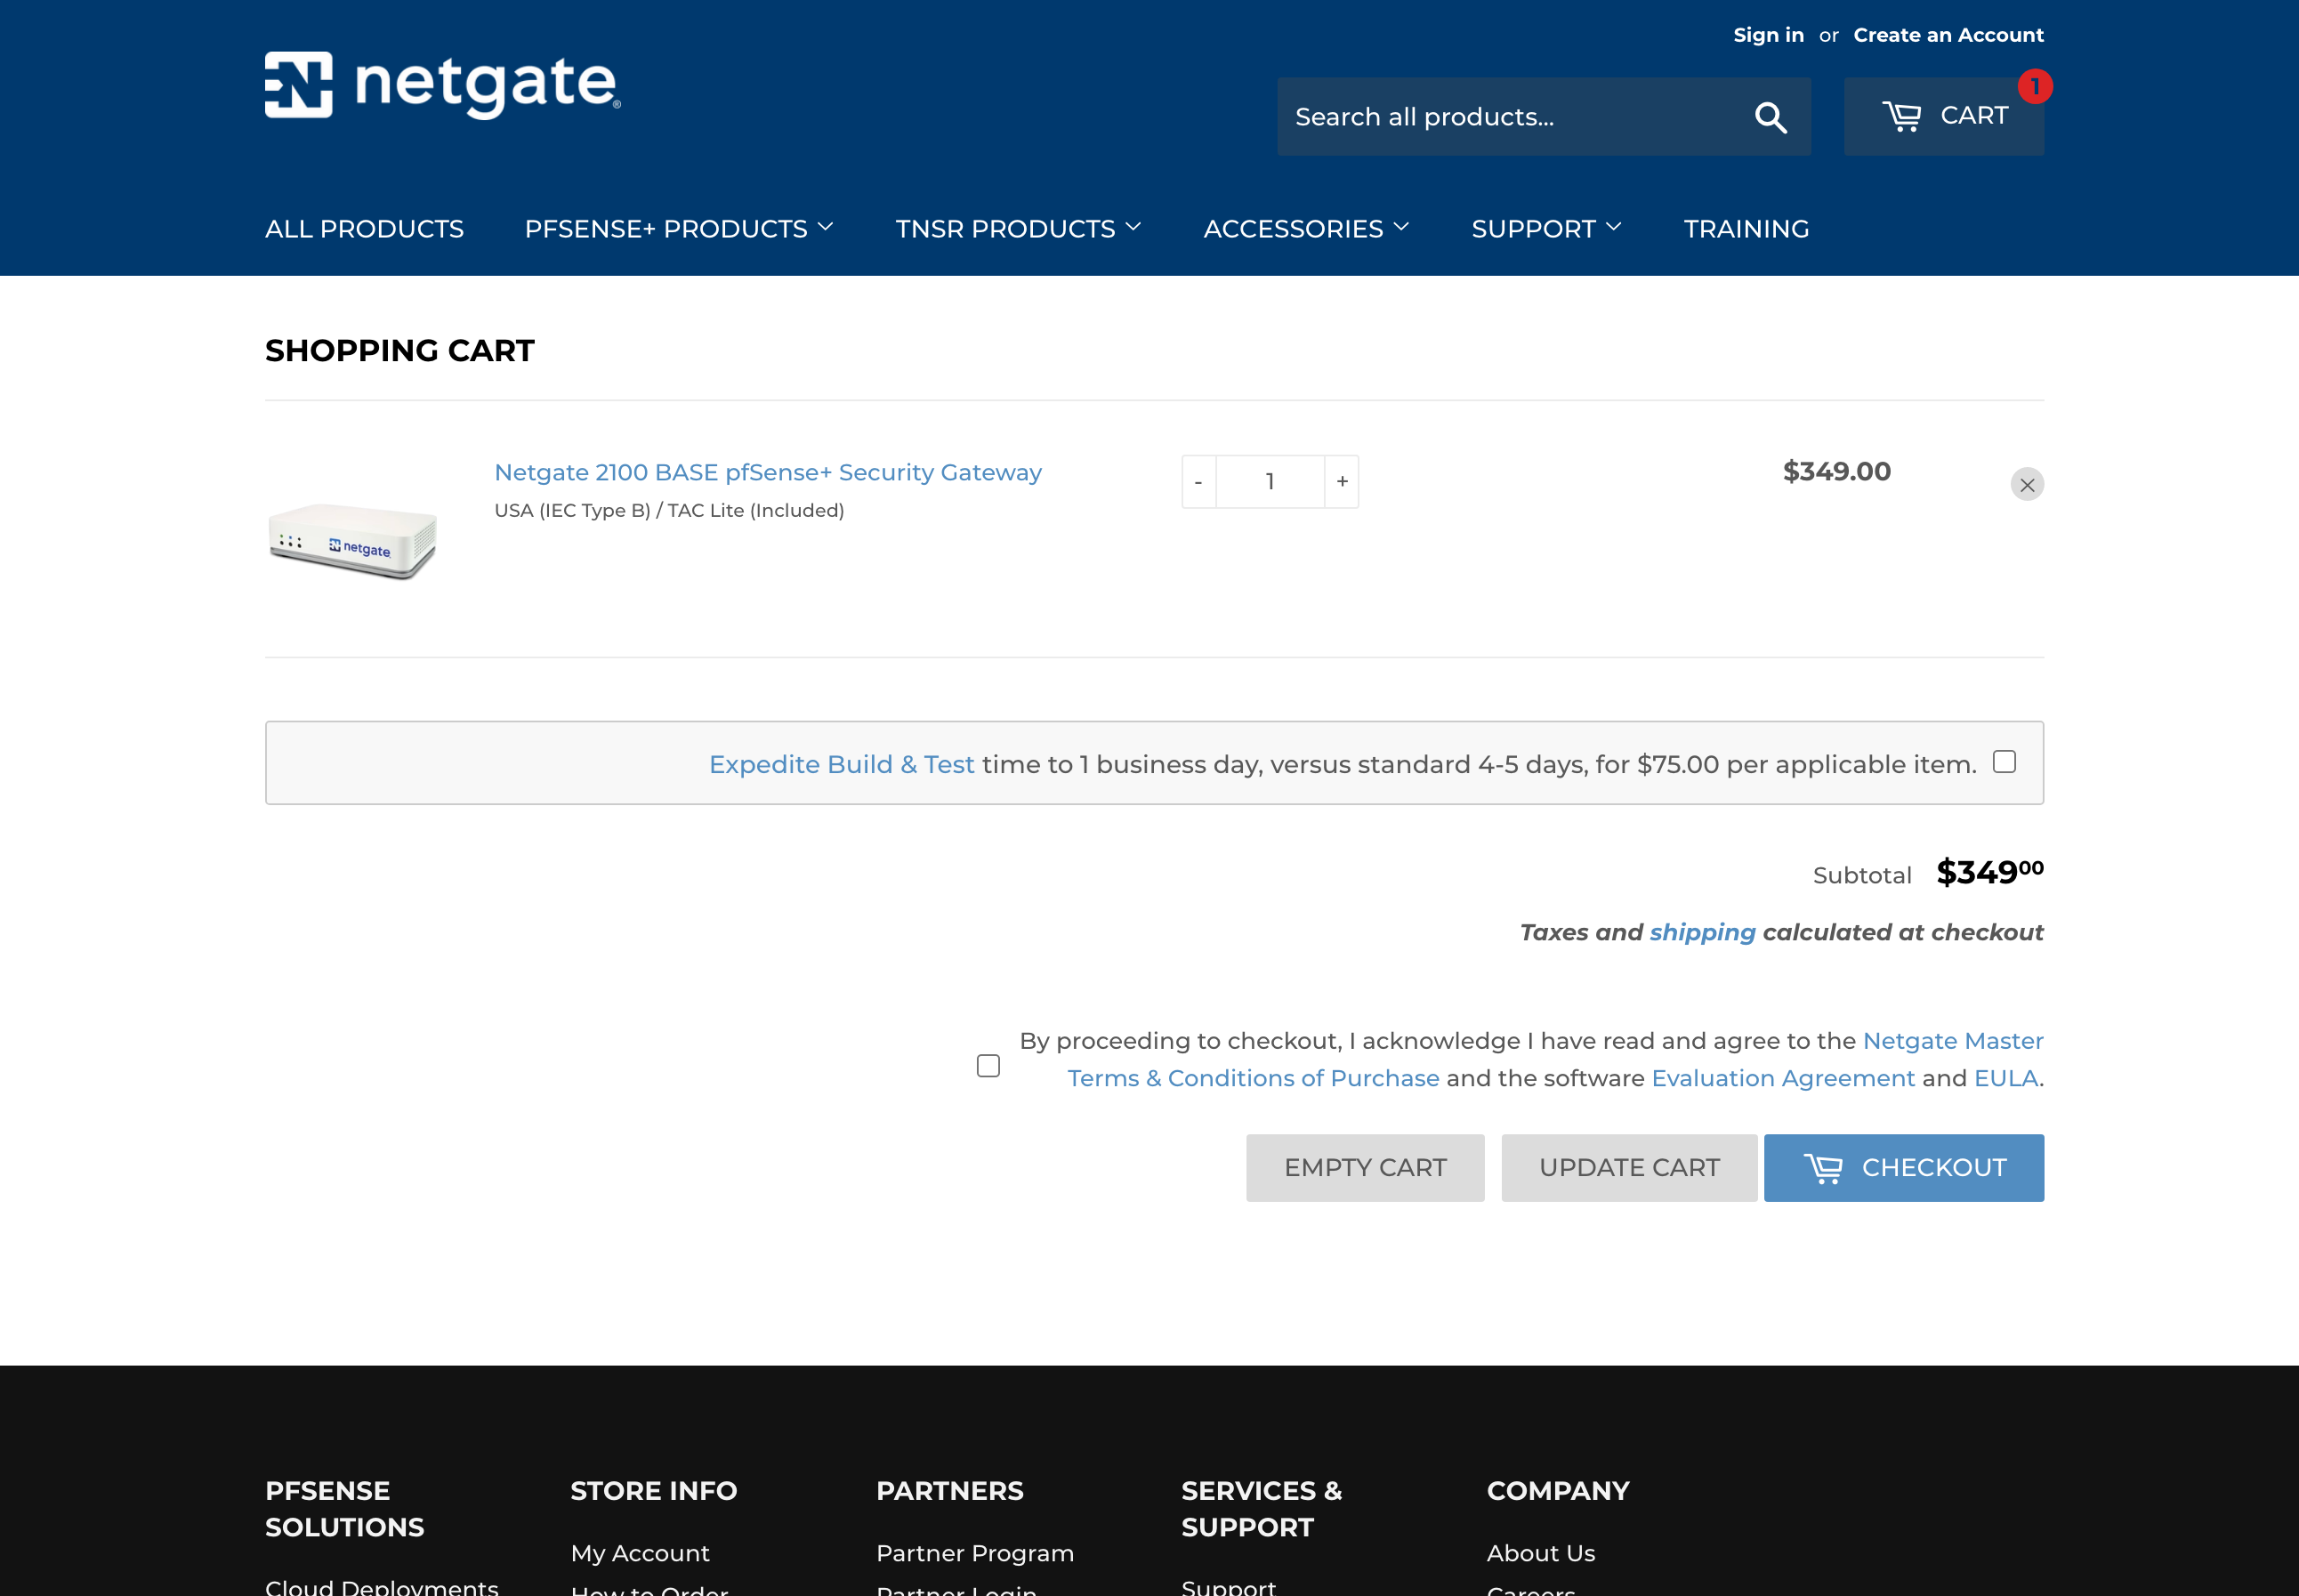
Task: Open My Account footer link
Action: [640, 1553]
